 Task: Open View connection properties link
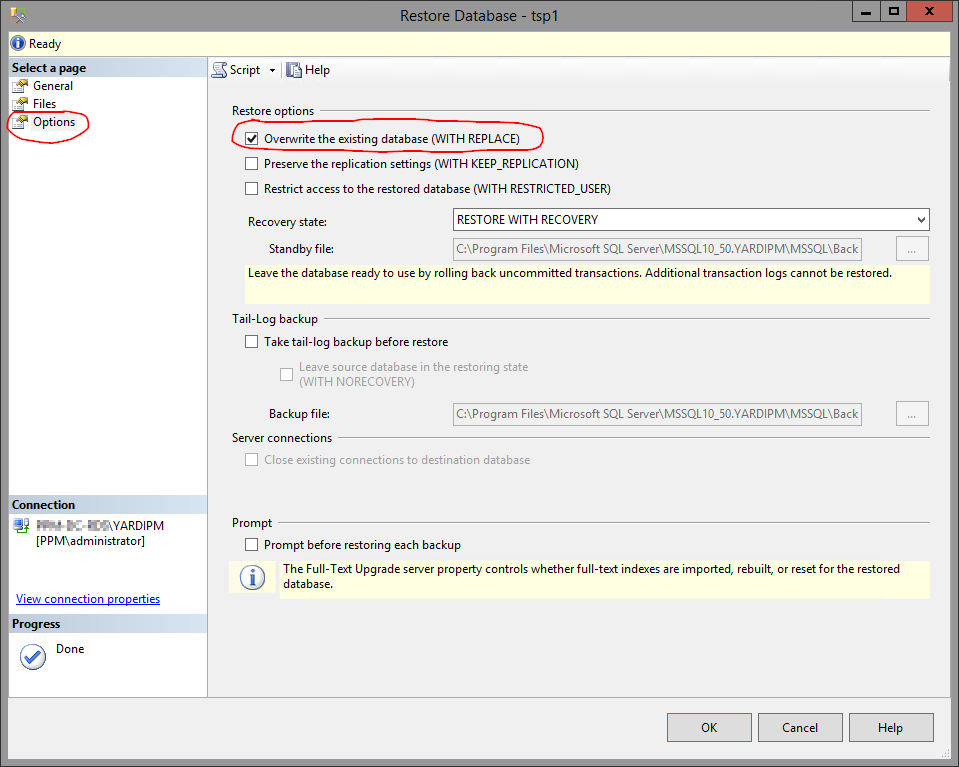[88, 599]
